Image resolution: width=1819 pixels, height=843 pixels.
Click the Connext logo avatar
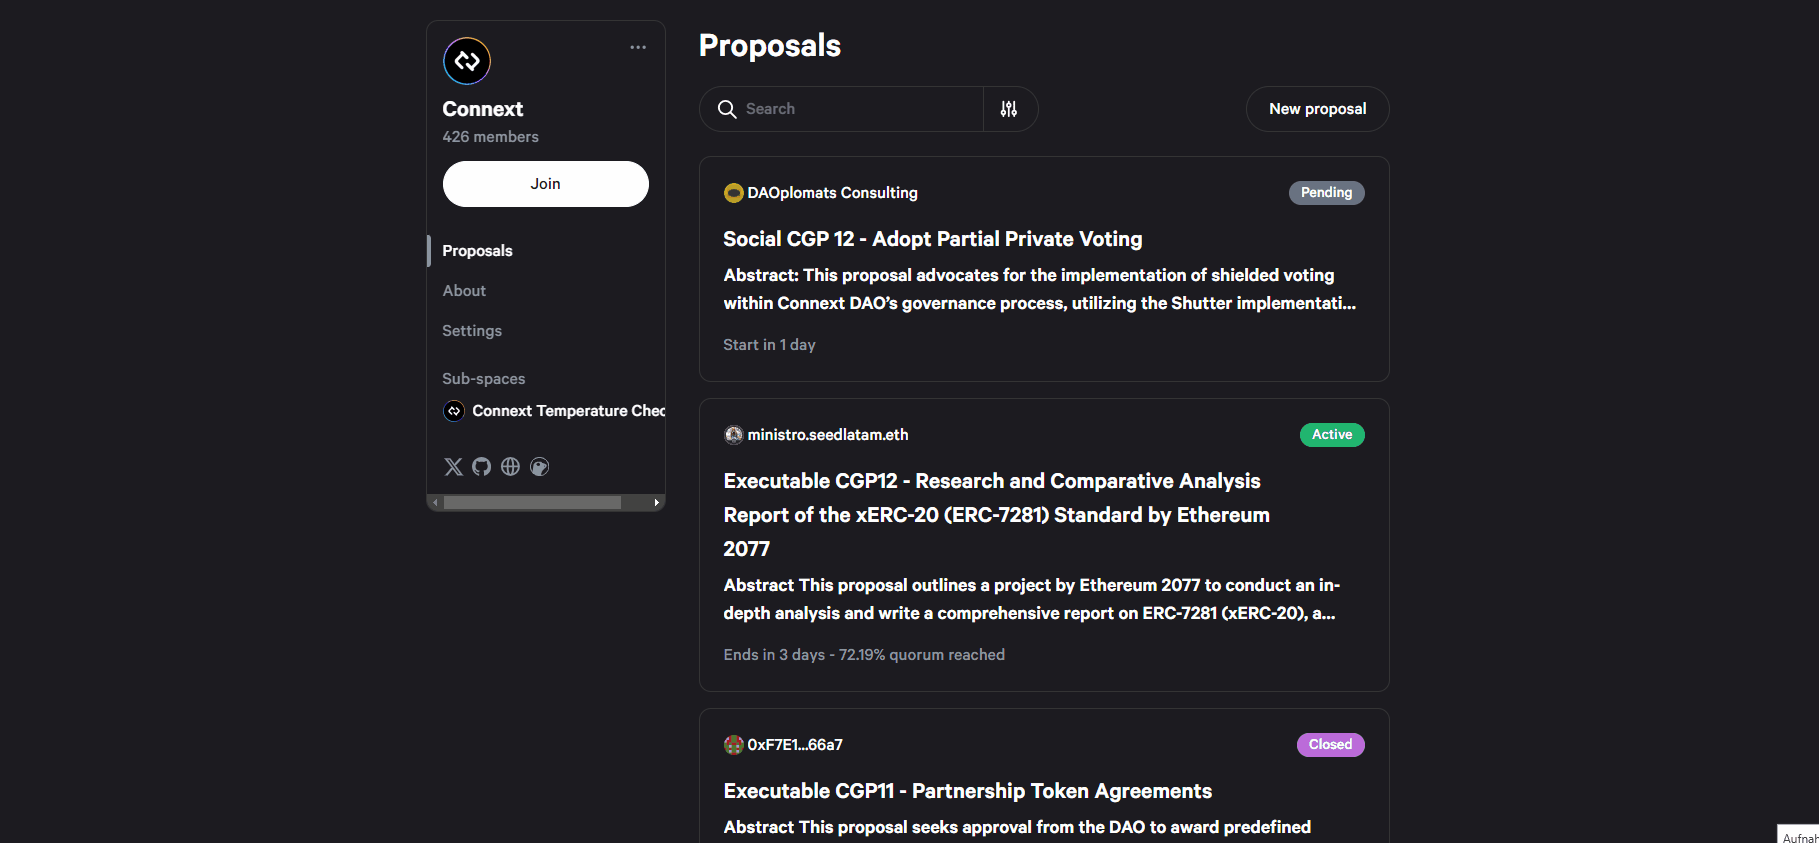click(467, 61)
